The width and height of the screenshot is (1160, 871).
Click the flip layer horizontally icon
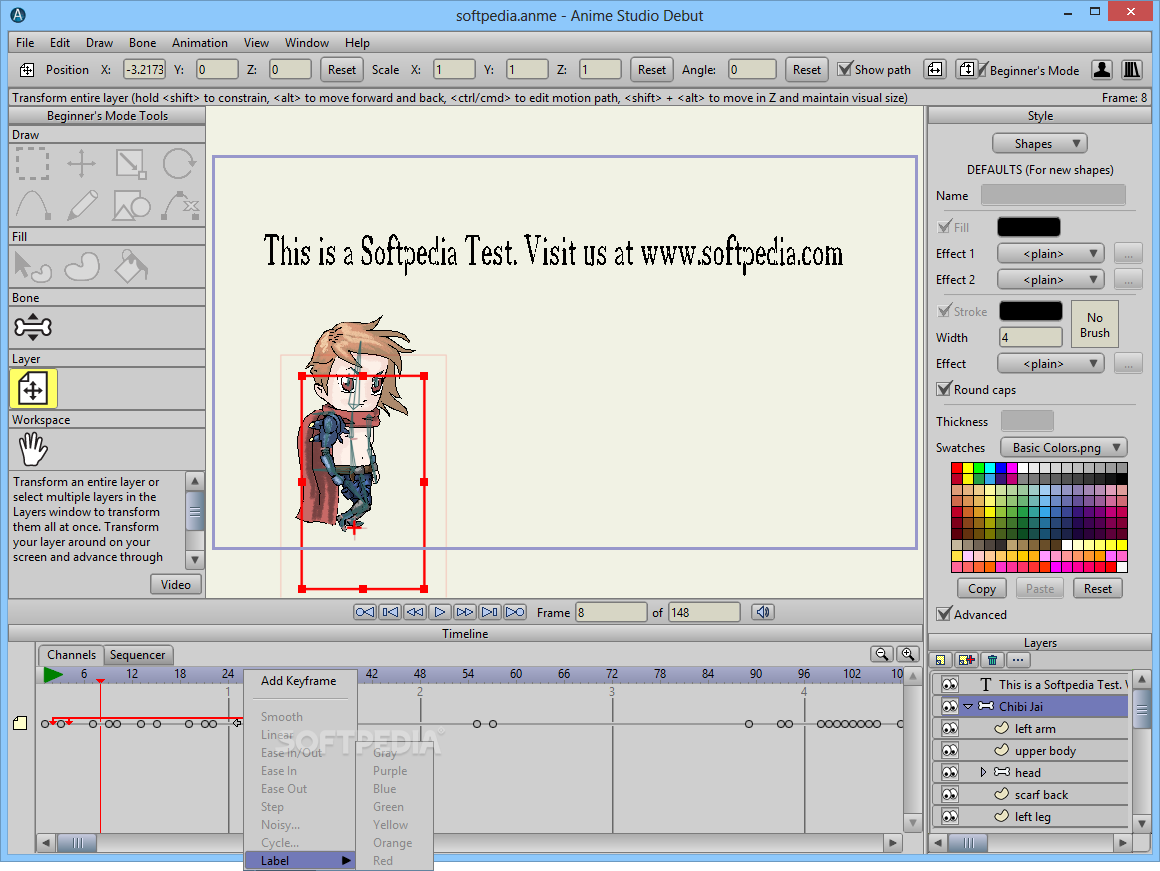pos(935,70)
